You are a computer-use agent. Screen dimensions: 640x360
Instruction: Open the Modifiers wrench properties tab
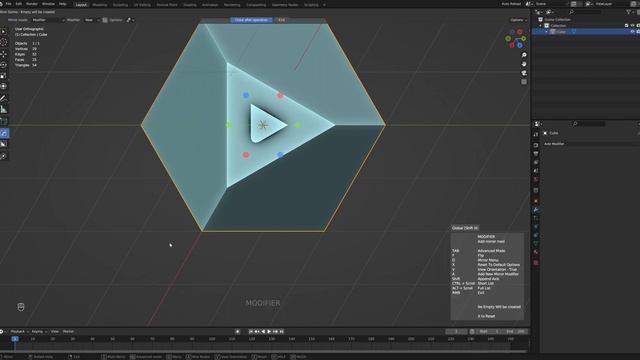click(536, 210)
